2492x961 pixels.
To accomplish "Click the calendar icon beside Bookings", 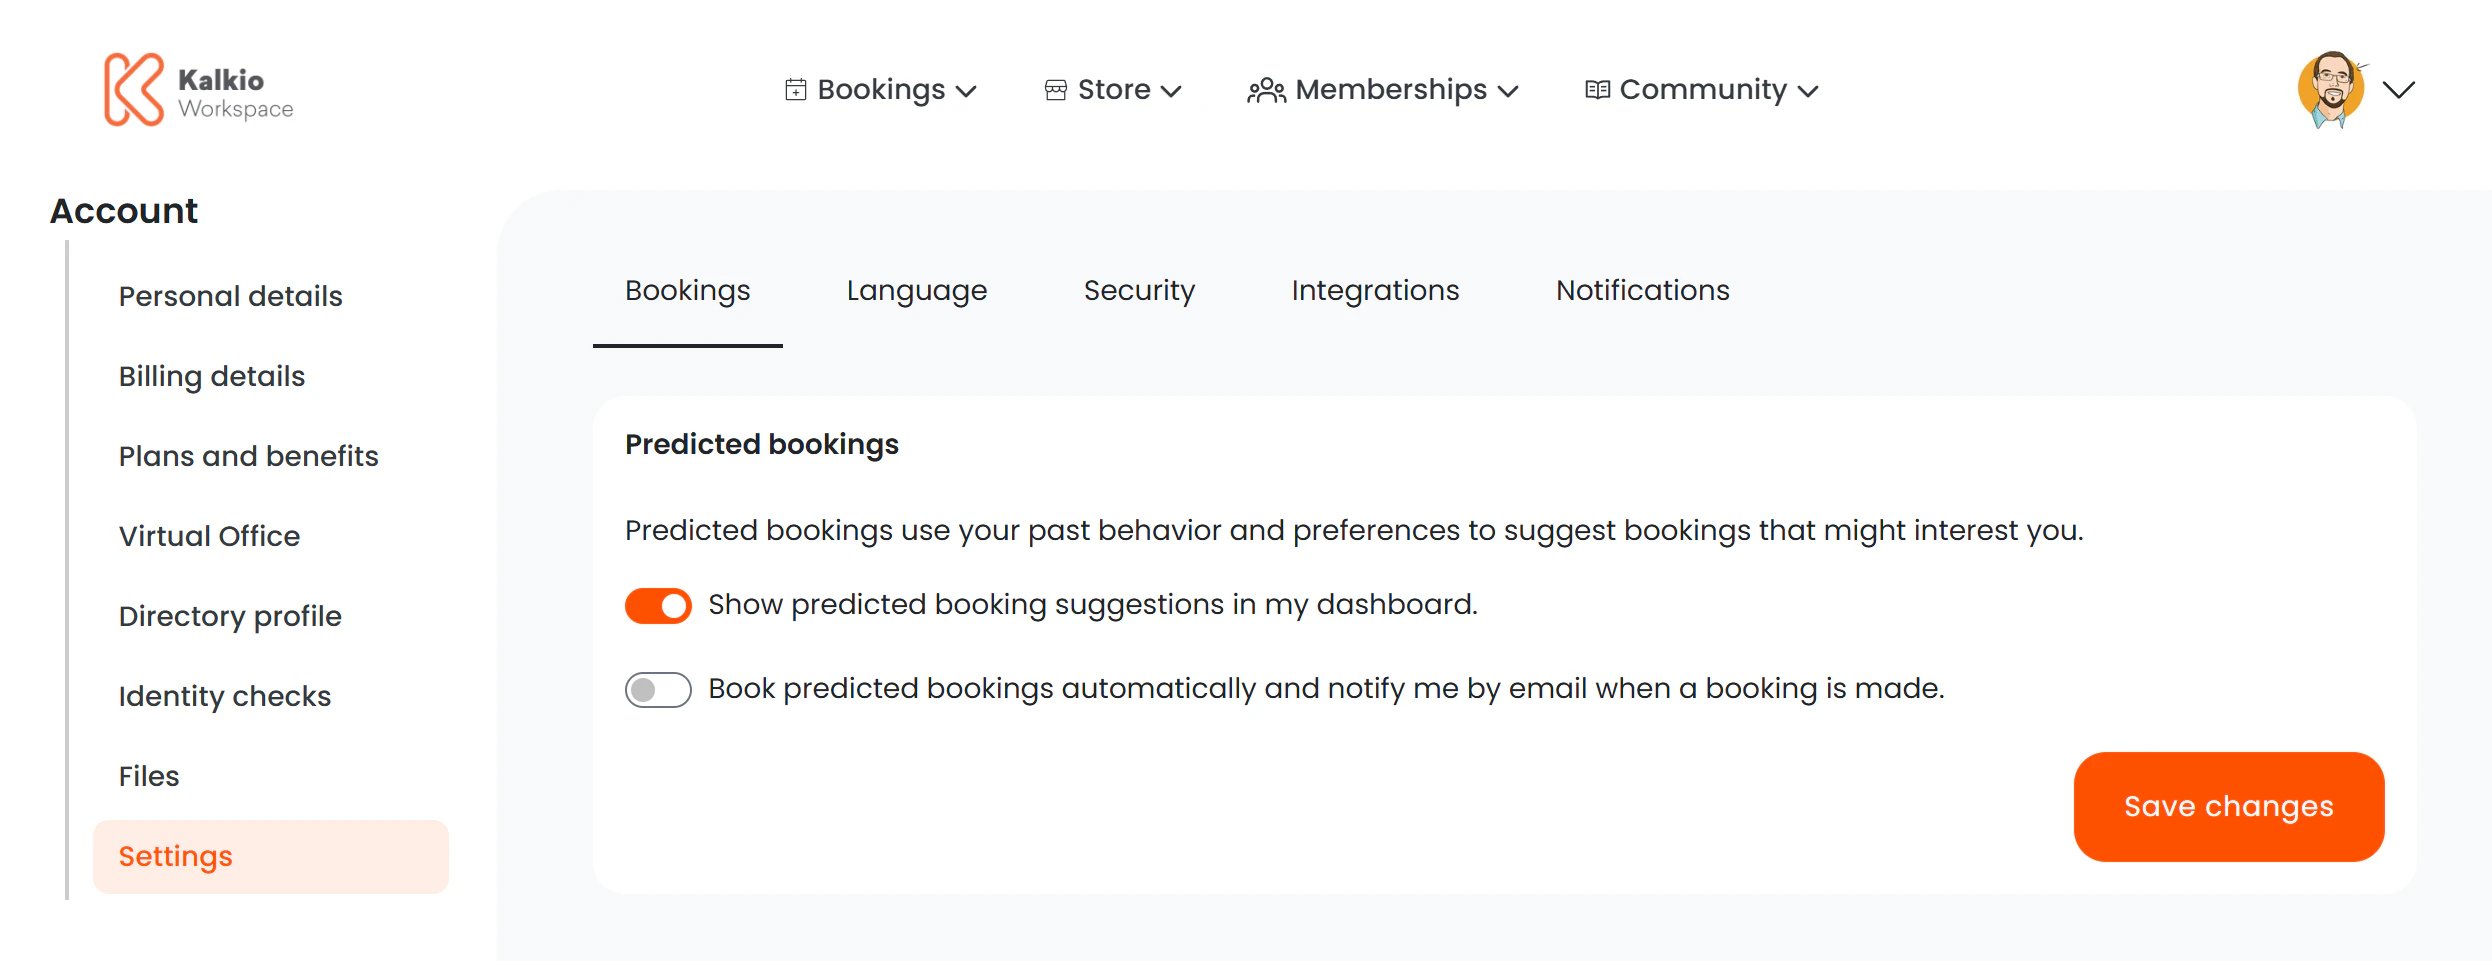I will (795, 89).
